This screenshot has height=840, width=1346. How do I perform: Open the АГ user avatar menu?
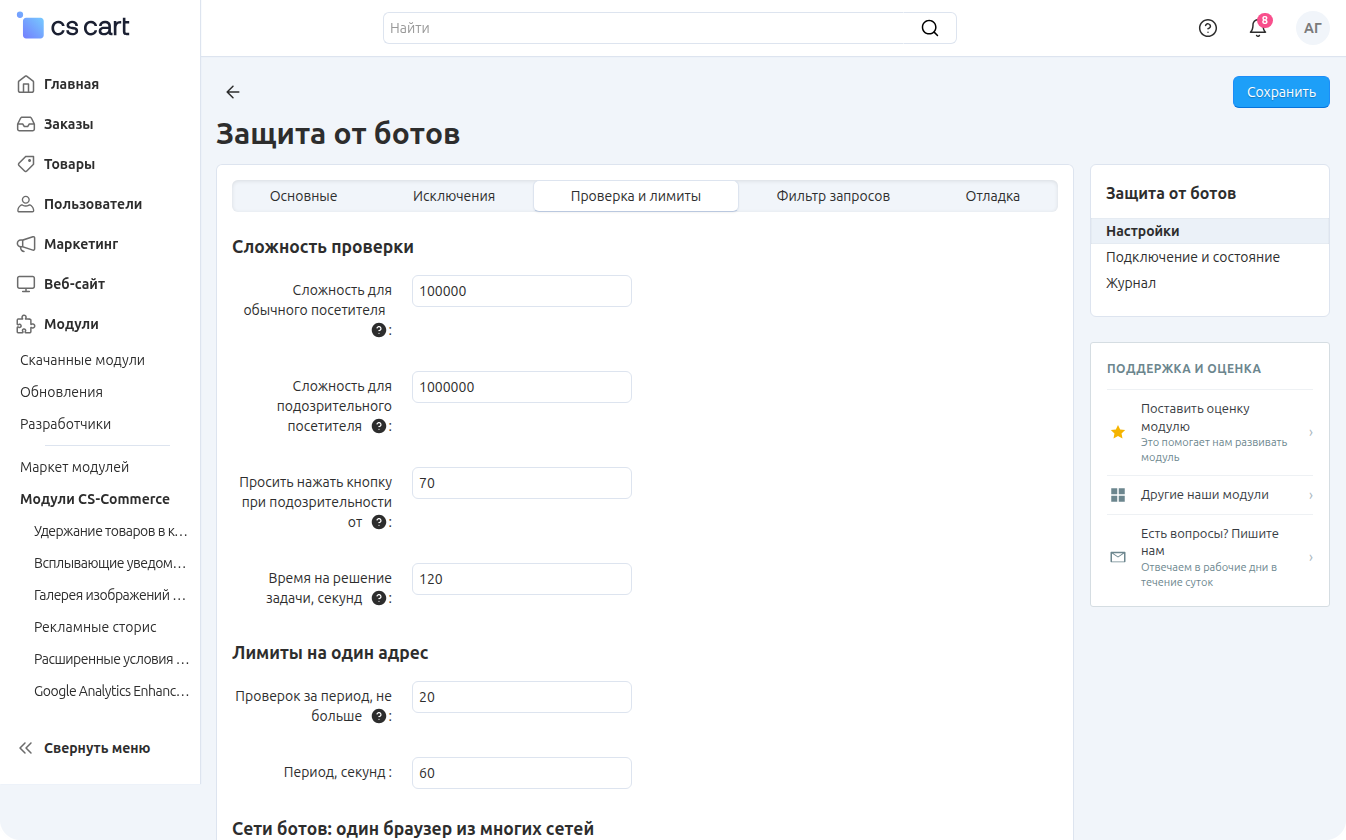click(x=1313, y=28)
